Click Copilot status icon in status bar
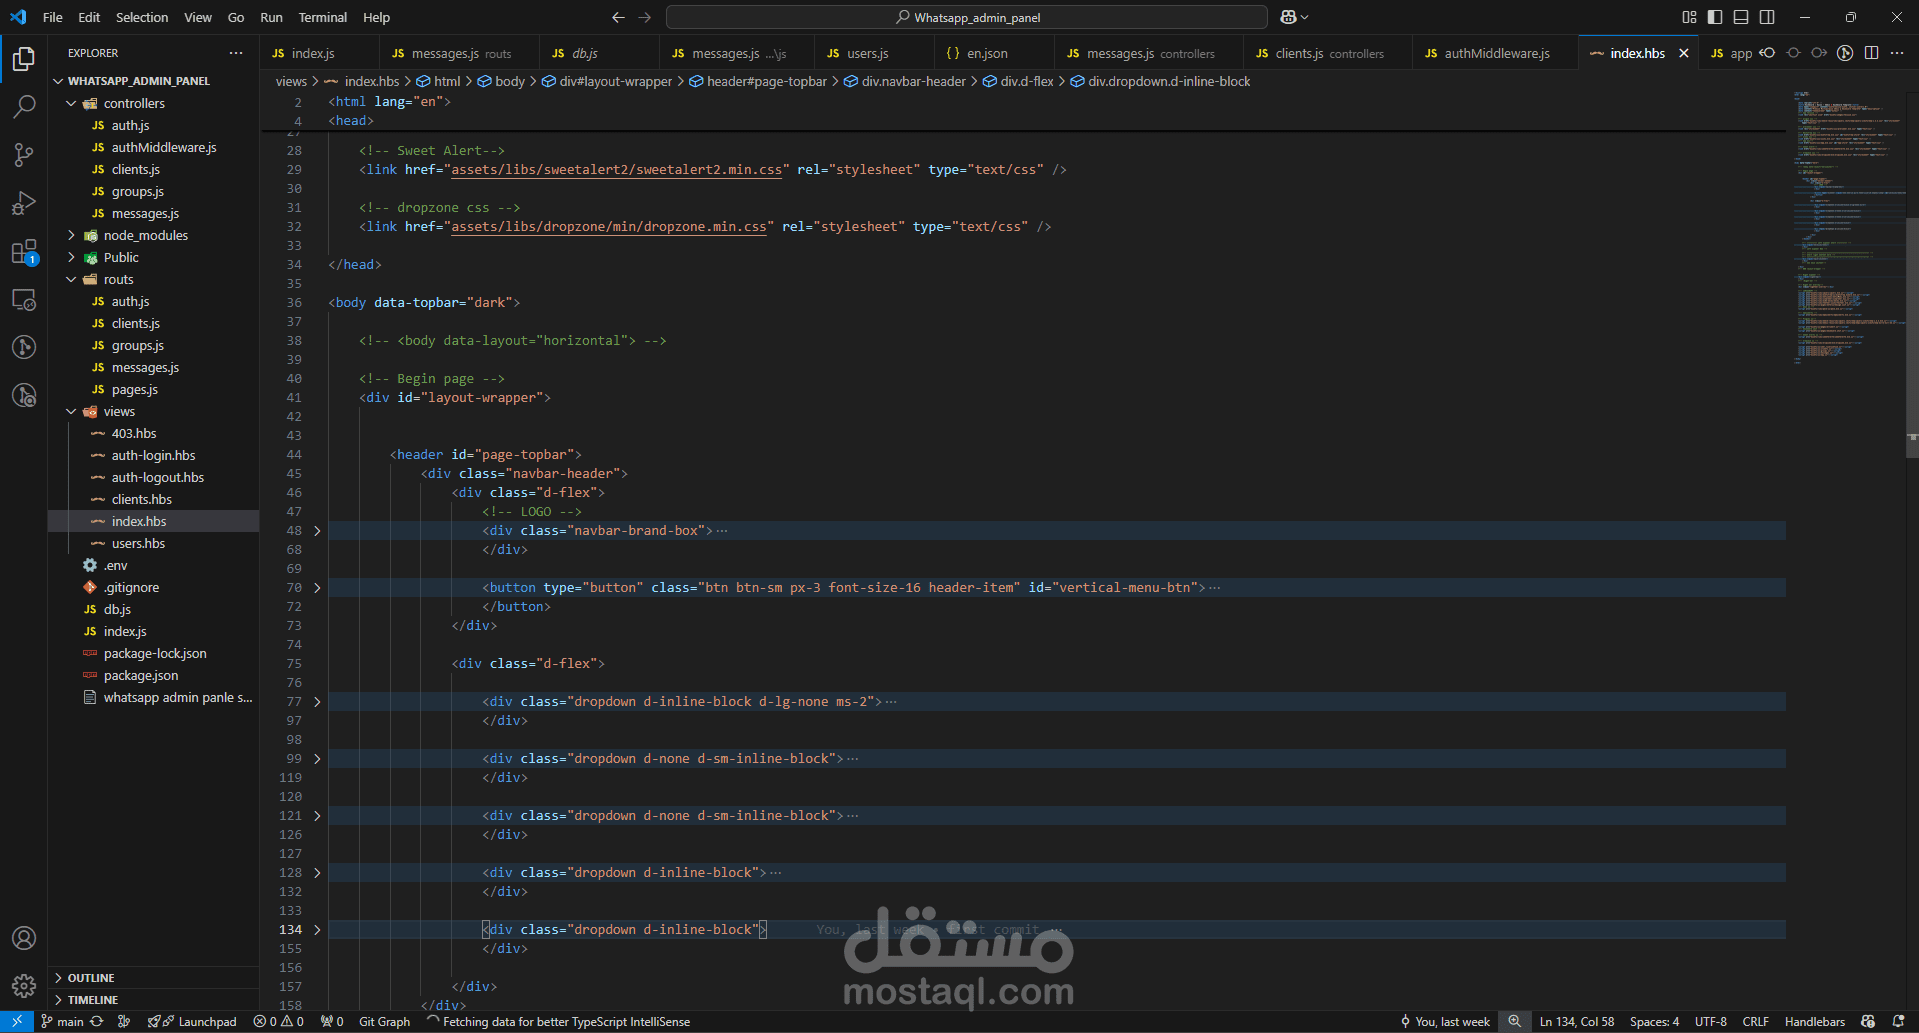Viewport: 1919px width, 1033px height. (1868, 1021)
